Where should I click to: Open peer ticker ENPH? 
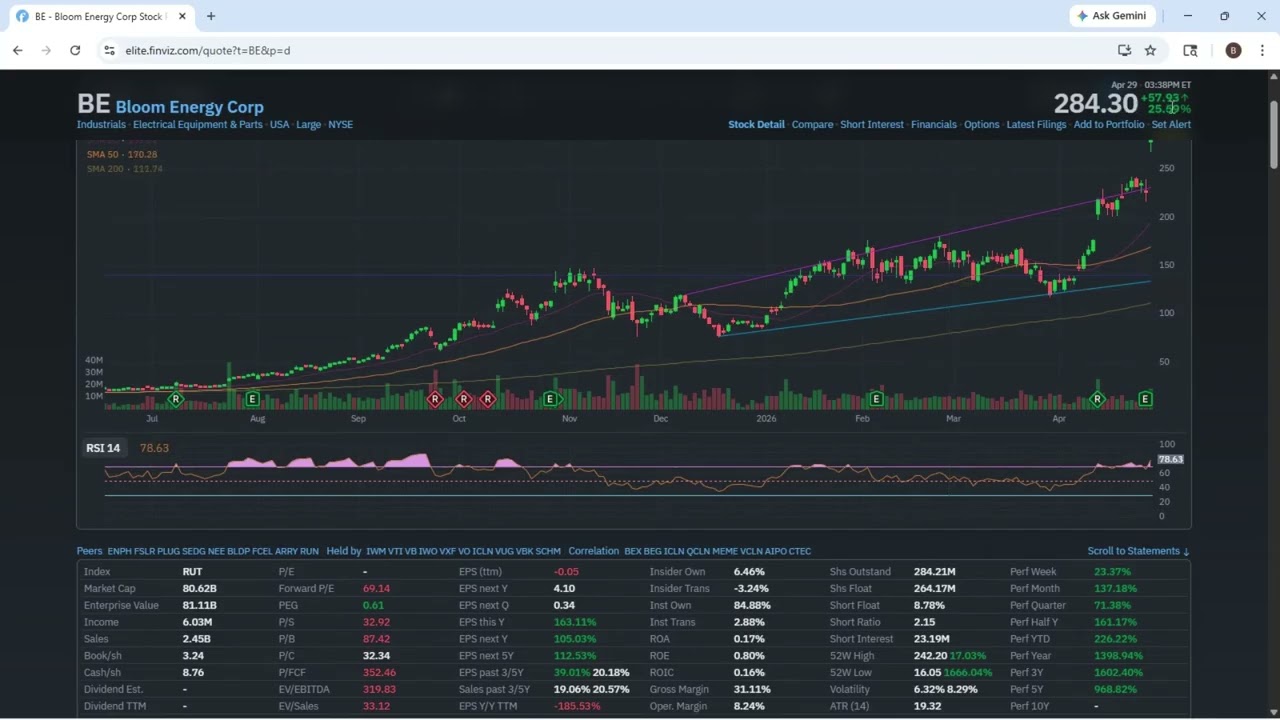coord(119,551)
